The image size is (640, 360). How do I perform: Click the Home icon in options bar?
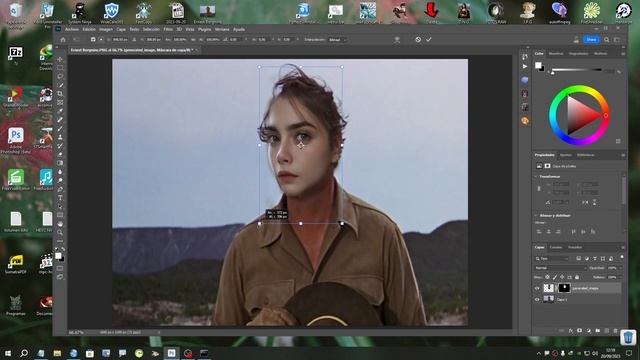pos(63,40)
